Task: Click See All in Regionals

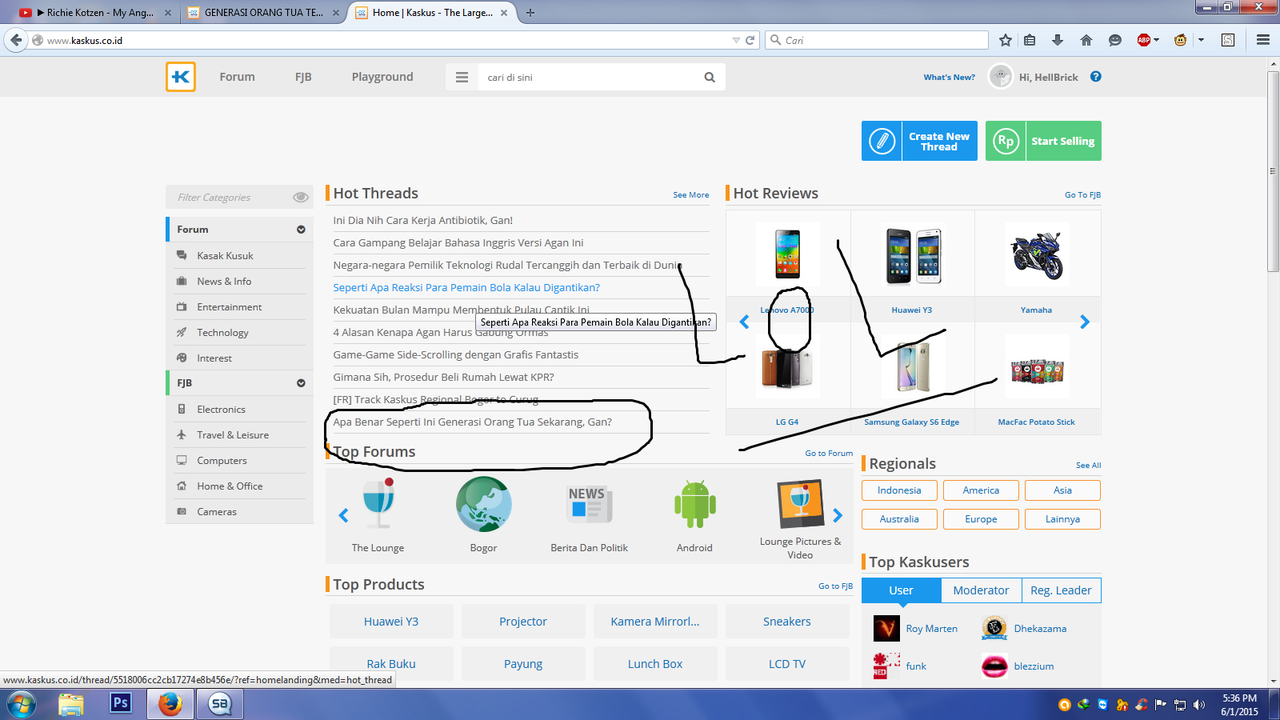Action: pyautogui.click(x=1088, y=465)
